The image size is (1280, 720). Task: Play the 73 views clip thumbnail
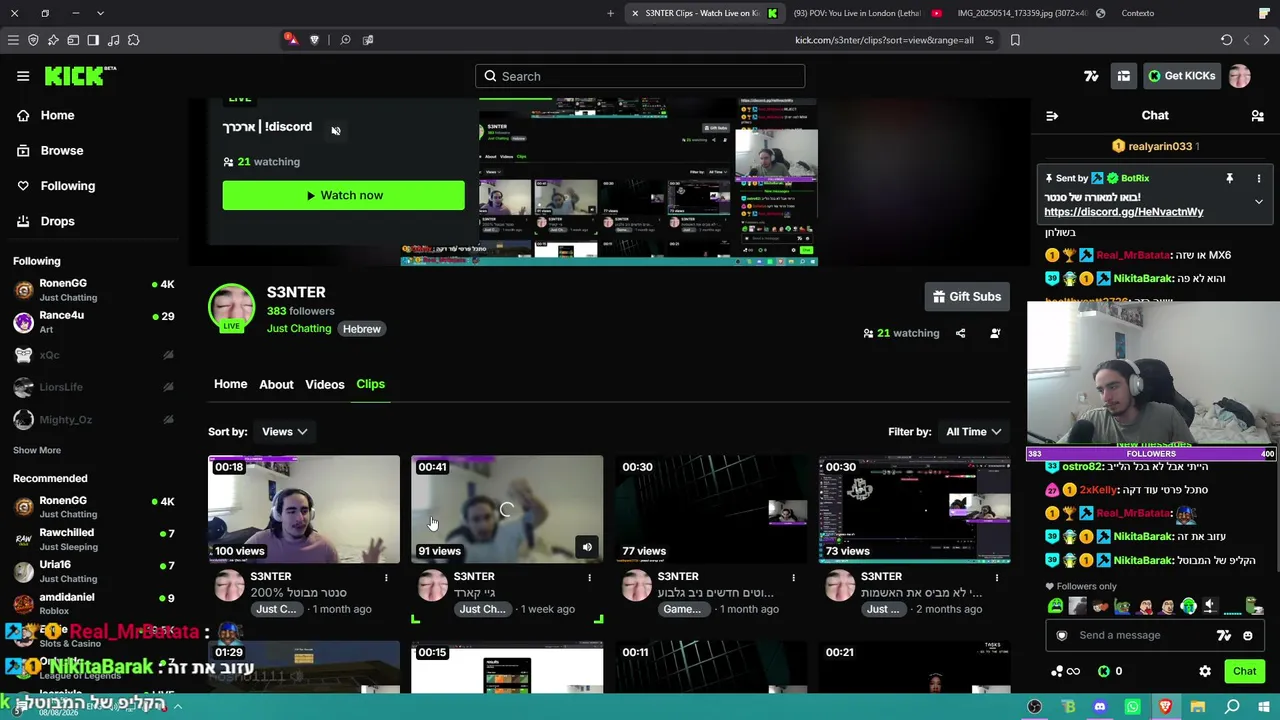click(x=914, y=509)
